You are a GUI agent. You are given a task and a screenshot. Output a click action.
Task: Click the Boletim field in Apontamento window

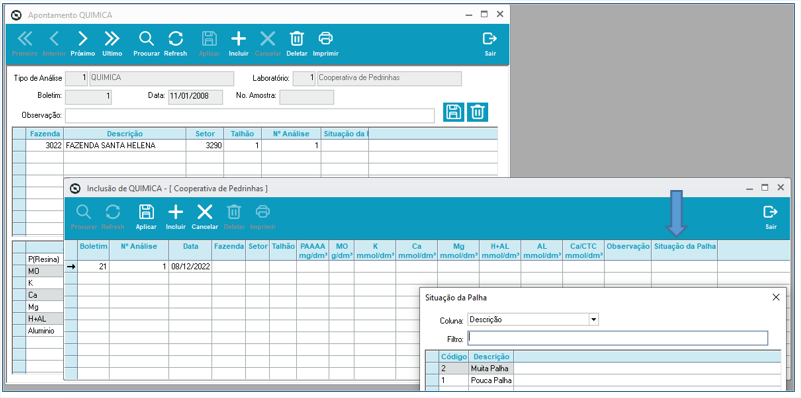pos(88,97)
